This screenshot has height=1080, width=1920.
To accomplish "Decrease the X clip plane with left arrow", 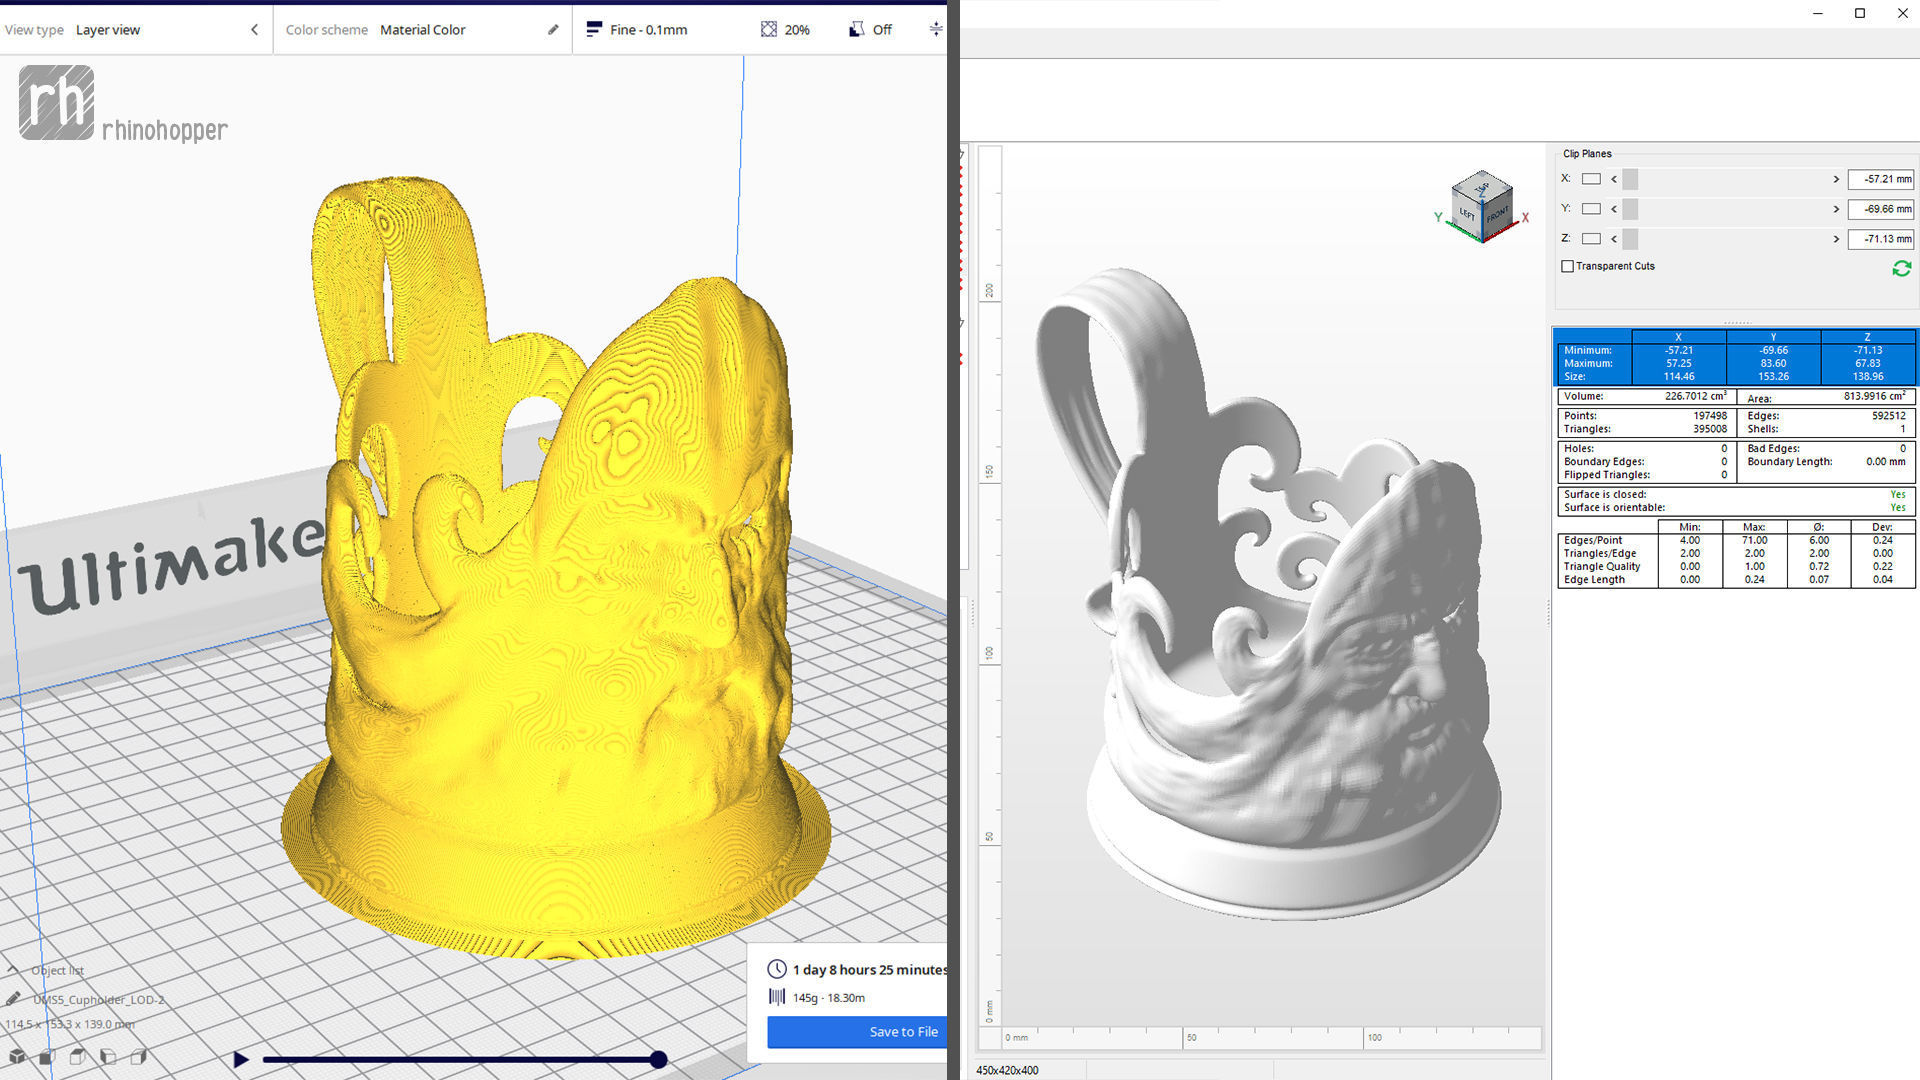I will click(1614, 179).
